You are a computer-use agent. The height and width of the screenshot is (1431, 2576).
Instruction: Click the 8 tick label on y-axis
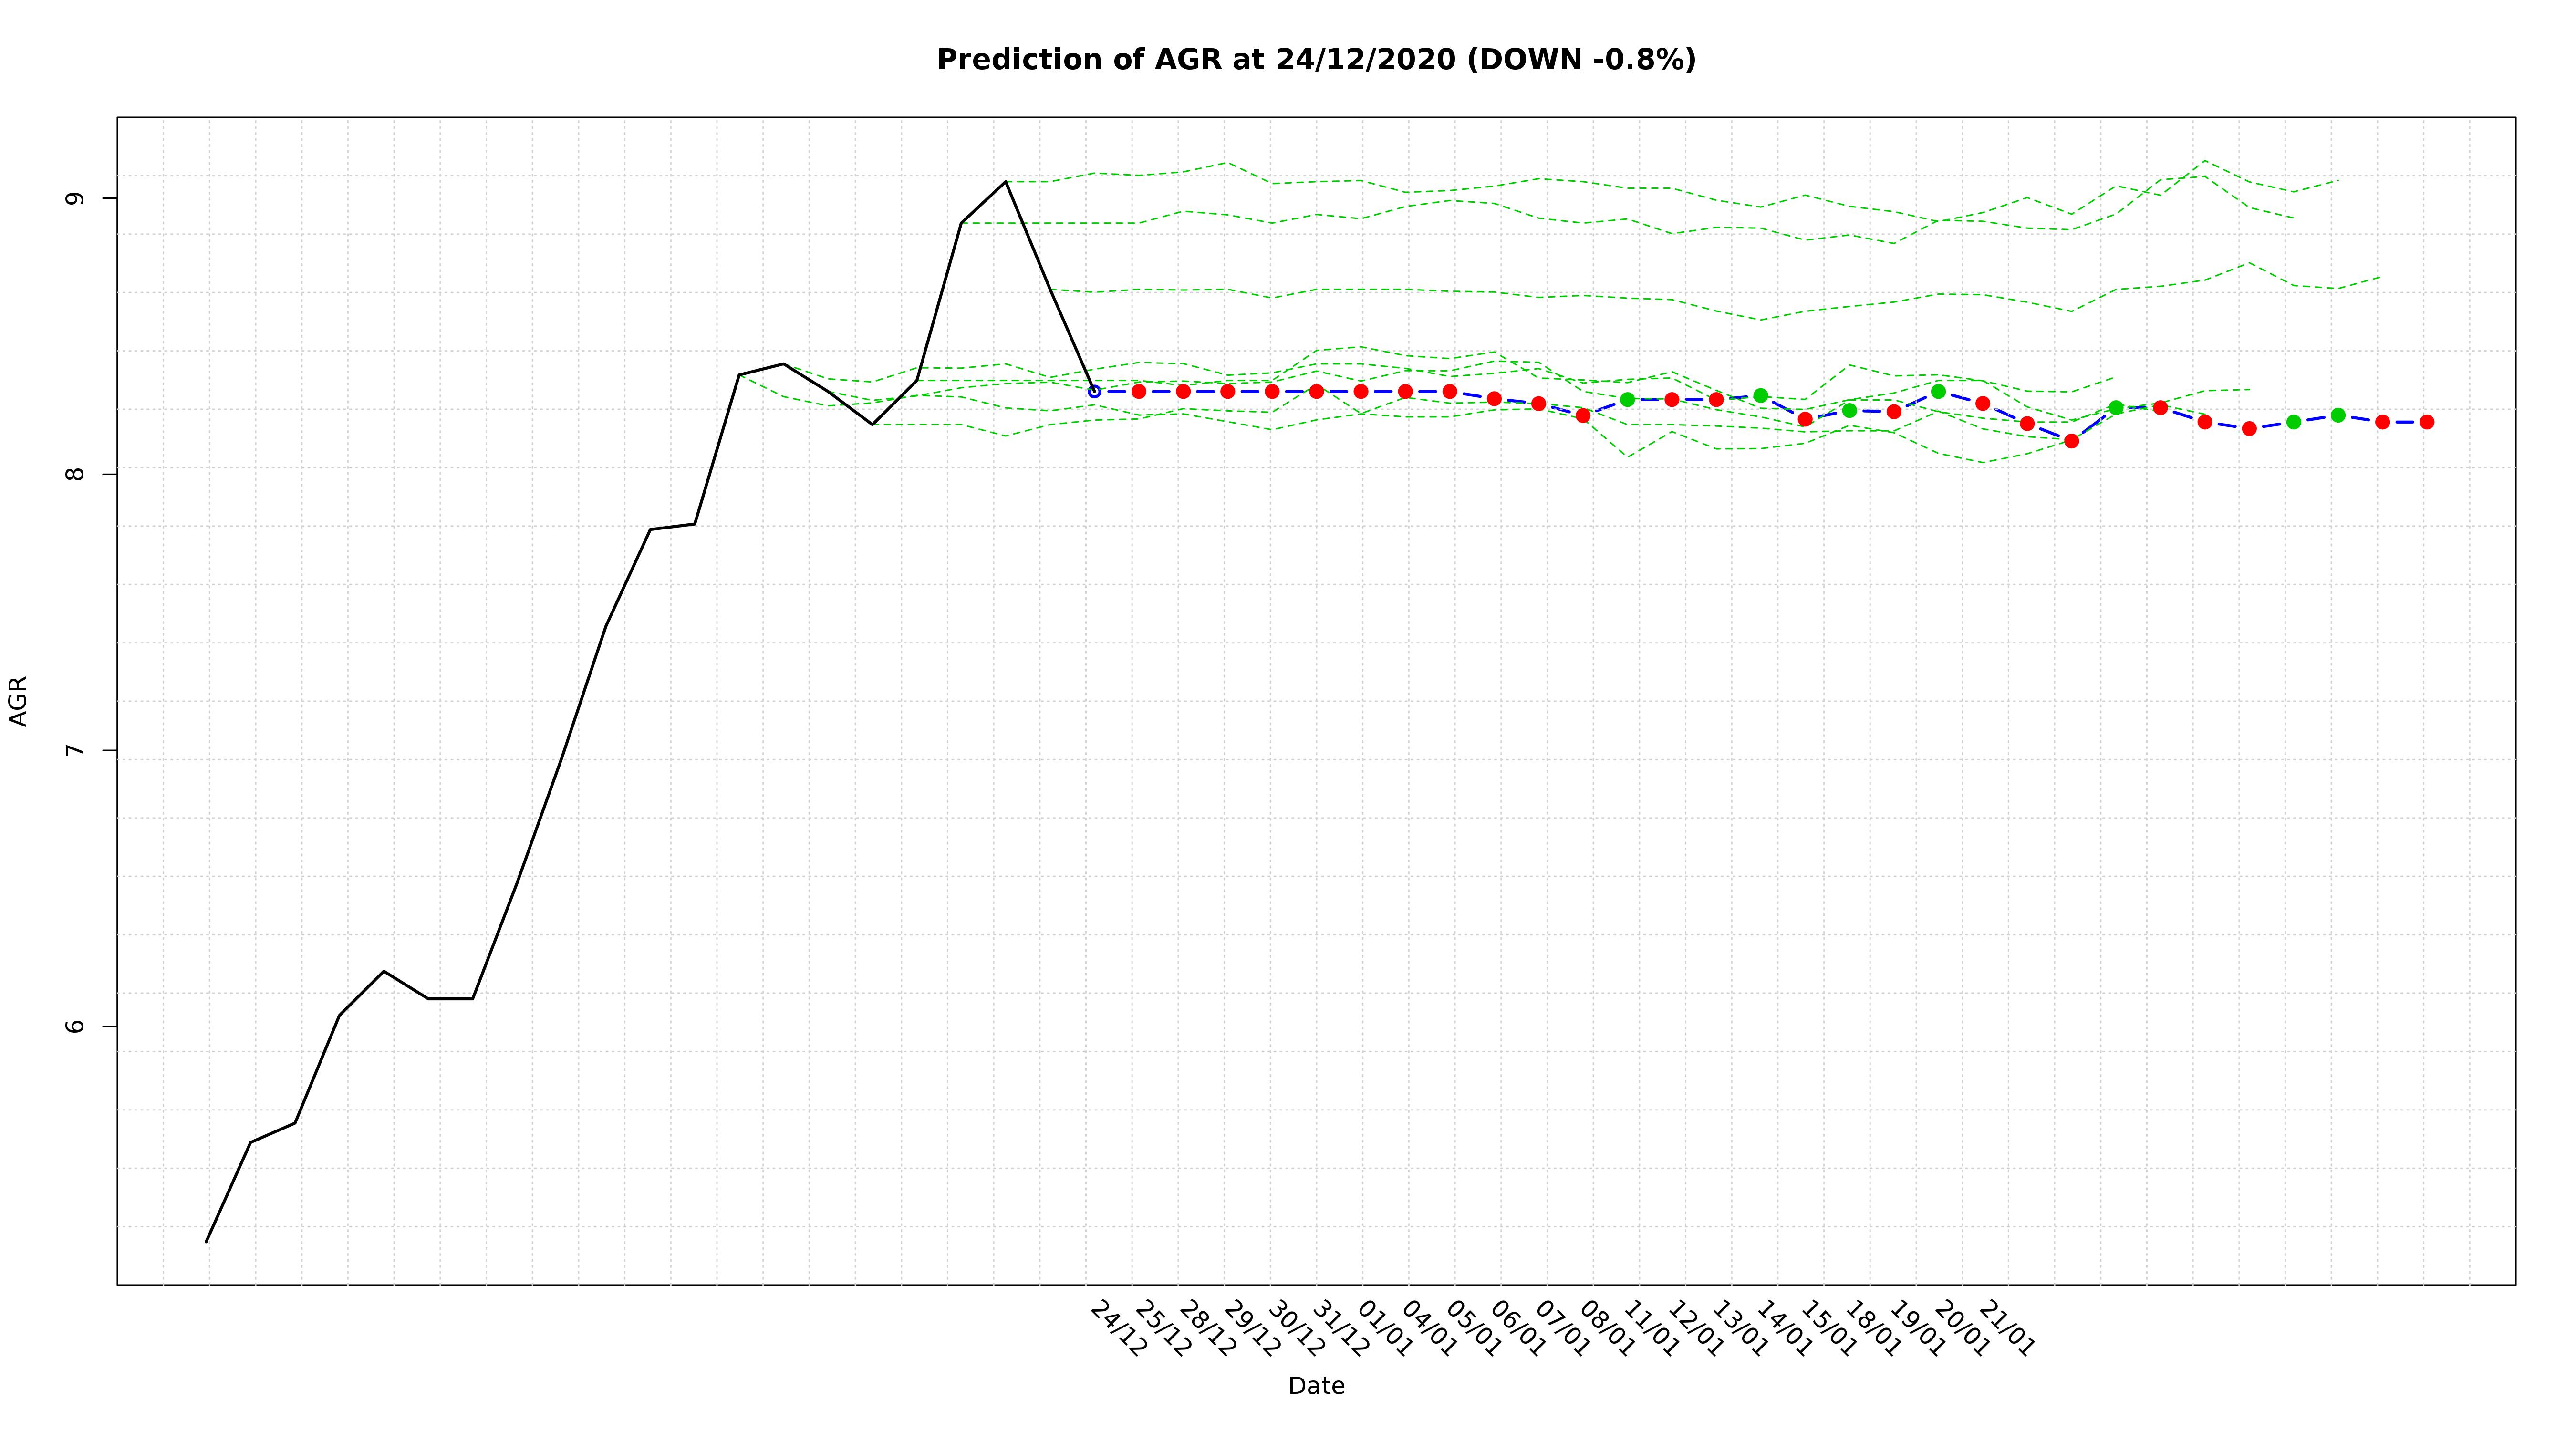[x=75, y=474]
